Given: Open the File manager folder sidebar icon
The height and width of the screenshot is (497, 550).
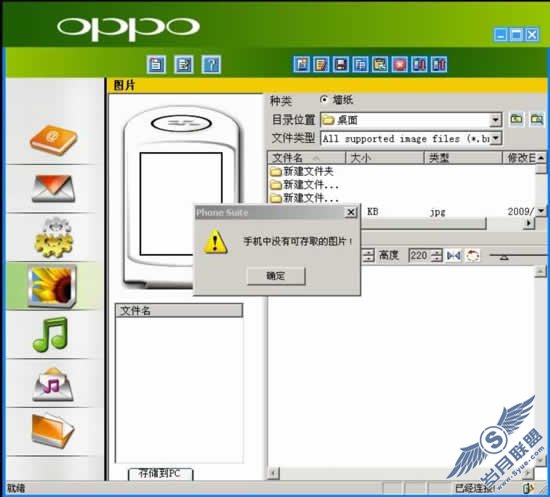Looking at the screenshot, I should tap(53, 431).
